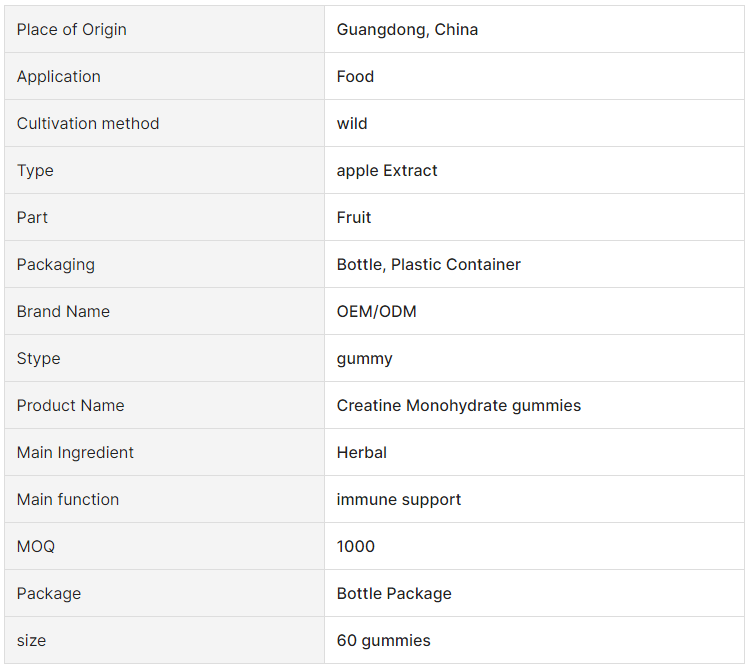Viewport: 748px width, 666px height.
Task: Select the Bottle Package value
Action: (x=394, y=593)
